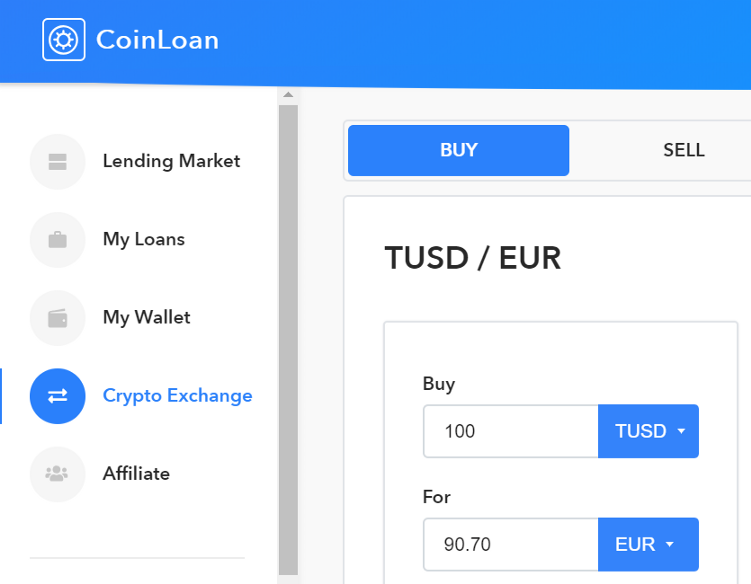Click the sidebar scrollbar up arrow

pyautogui.click(x=288, y=95)
